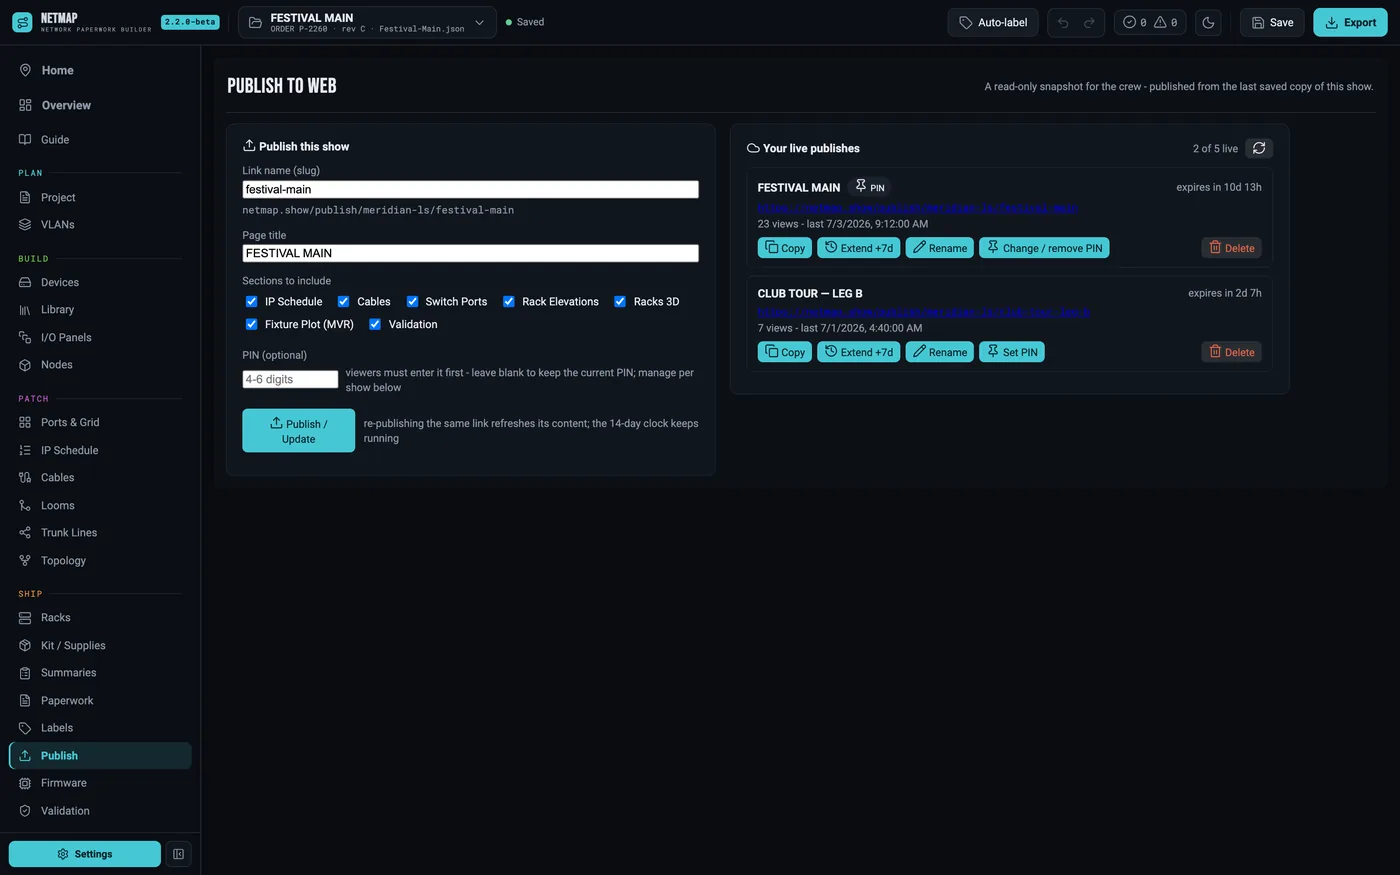Image resolution: width=1400 pixels, height=875 pixels.
Task: Uncheck the Racks 3D checkbox
Action: pos(620,301)
